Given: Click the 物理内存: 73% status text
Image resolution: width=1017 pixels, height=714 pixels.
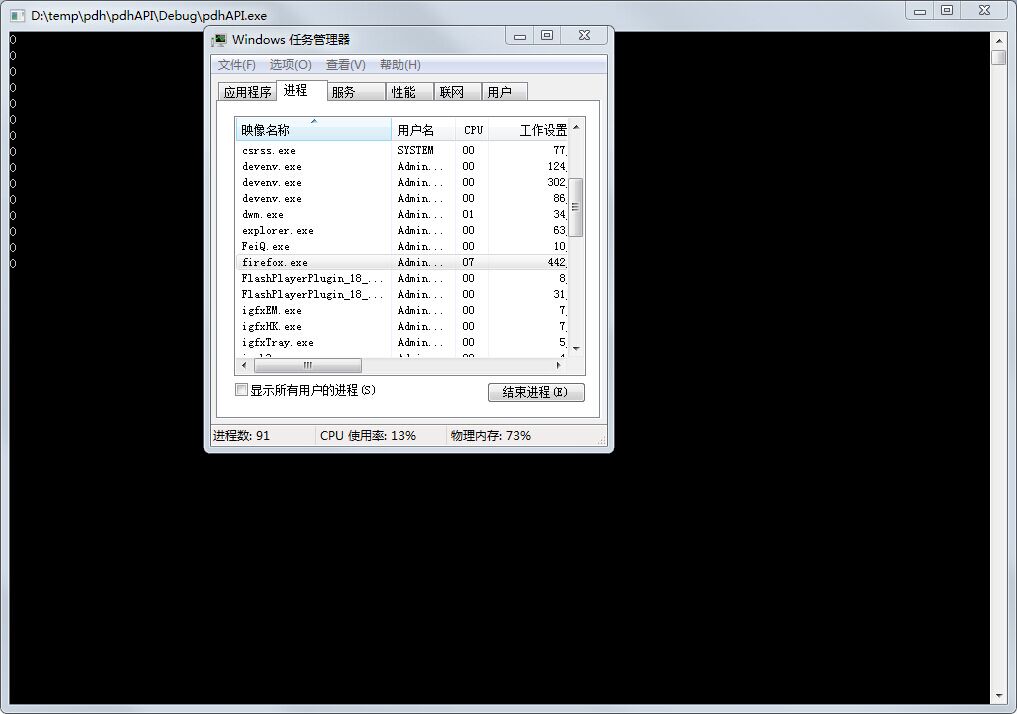Looking at the screenshot, I should pos(491,436).
